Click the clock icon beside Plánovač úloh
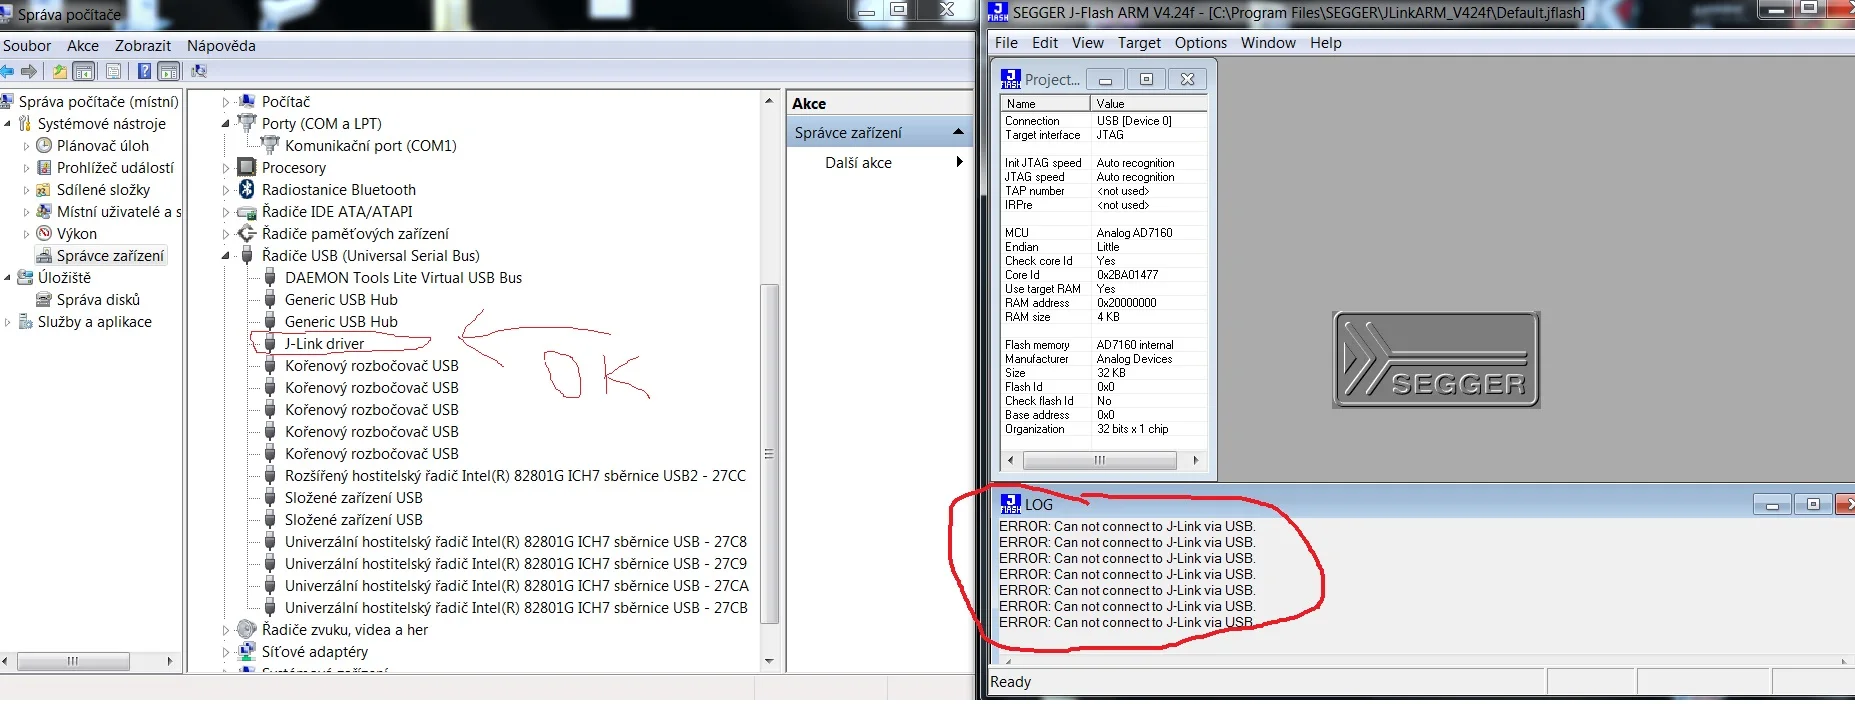 44,145
